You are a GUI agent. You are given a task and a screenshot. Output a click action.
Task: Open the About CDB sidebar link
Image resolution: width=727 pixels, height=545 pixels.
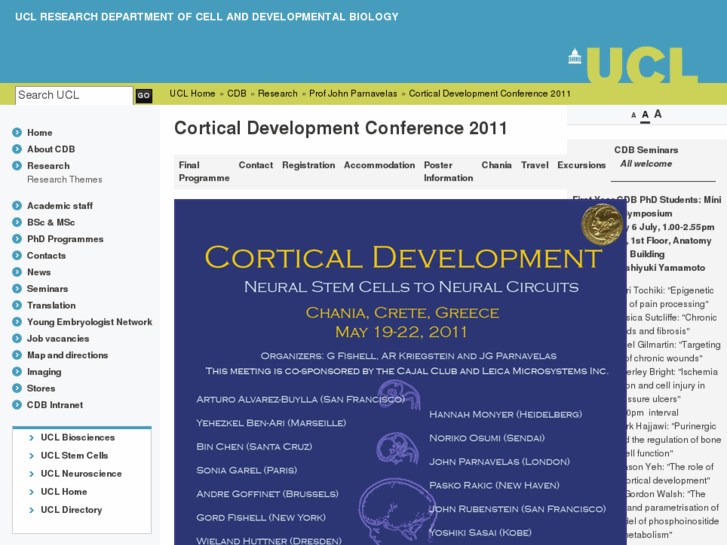pyautogui.click(x=51, y=149)
